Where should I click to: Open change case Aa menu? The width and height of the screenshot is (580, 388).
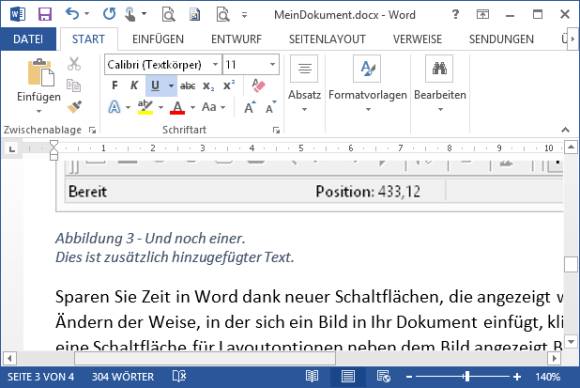coord(213,107)
